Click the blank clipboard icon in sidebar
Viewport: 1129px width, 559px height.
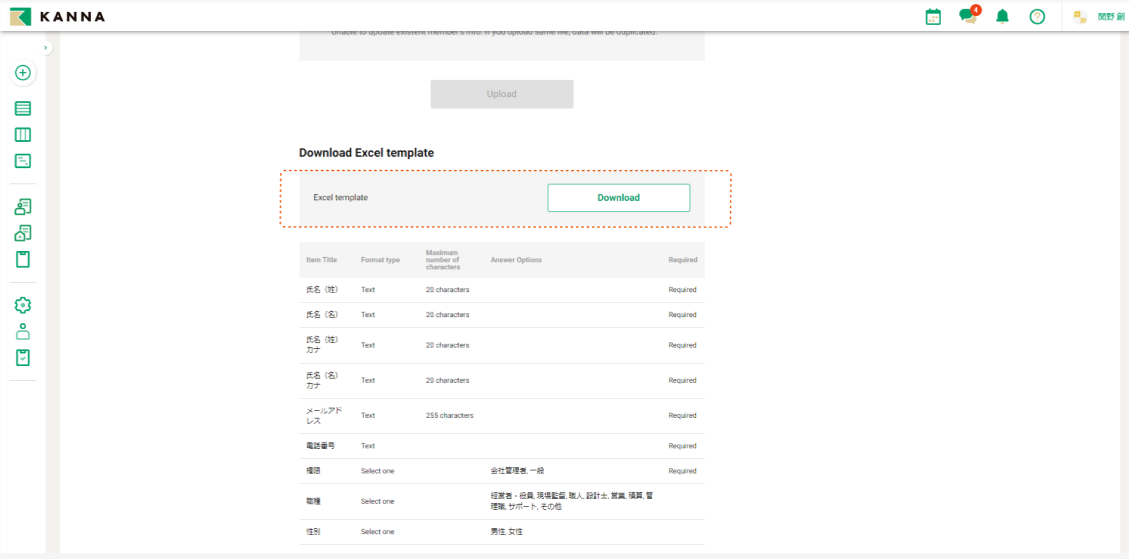click(23, 260)
